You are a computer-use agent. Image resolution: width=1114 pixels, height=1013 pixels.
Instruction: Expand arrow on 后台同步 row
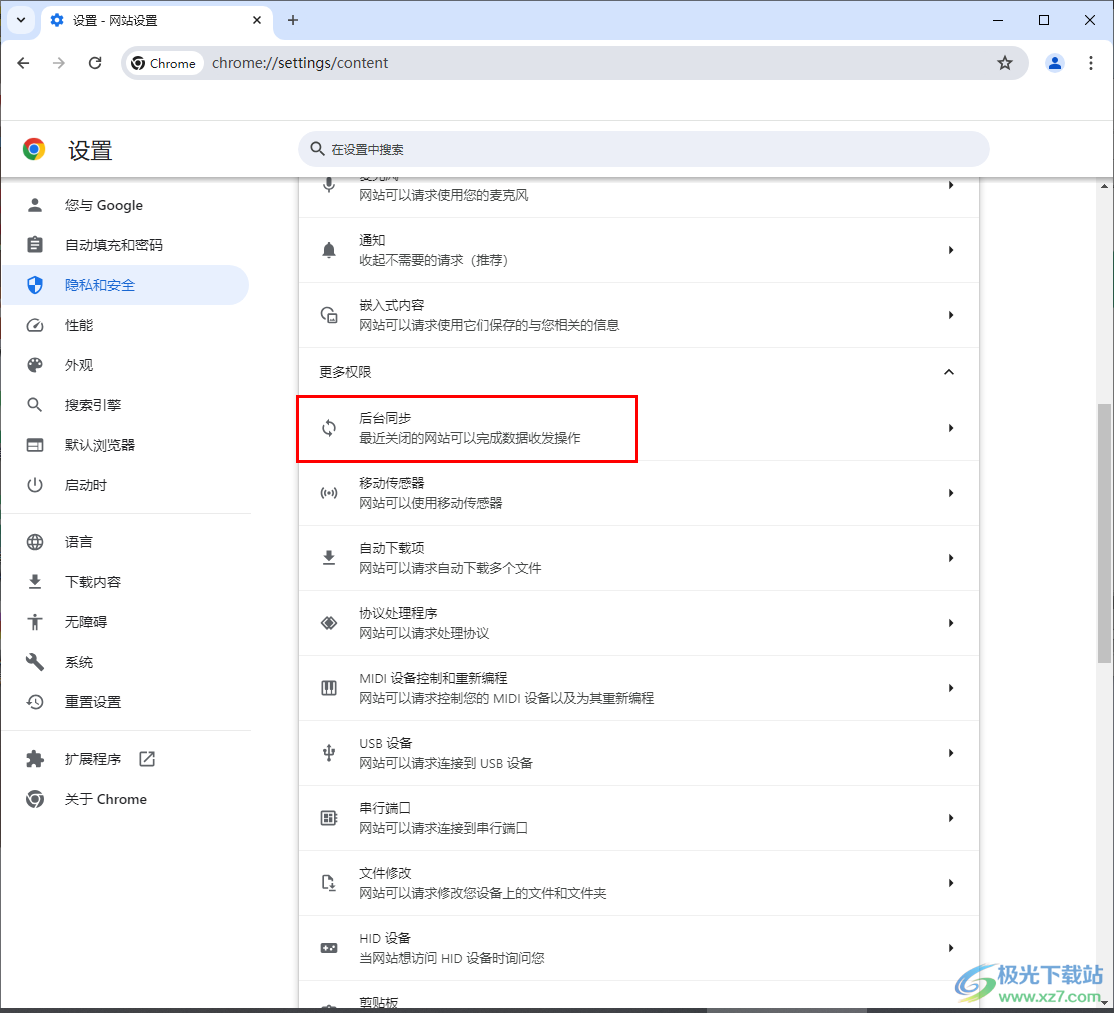point(951,428)
